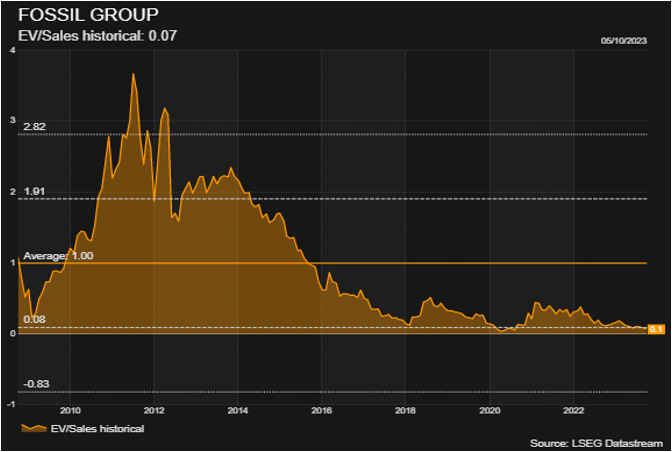Click the date label 05/10/2023
The height and width of the screenshot is (452, 672).
pos(624,41)
